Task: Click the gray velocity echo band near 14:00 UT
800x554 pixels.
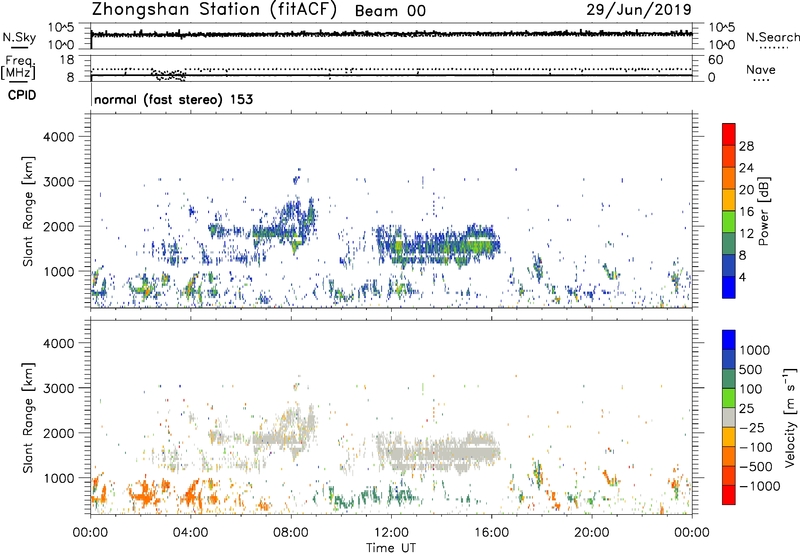Action: [x=439, y=452]
